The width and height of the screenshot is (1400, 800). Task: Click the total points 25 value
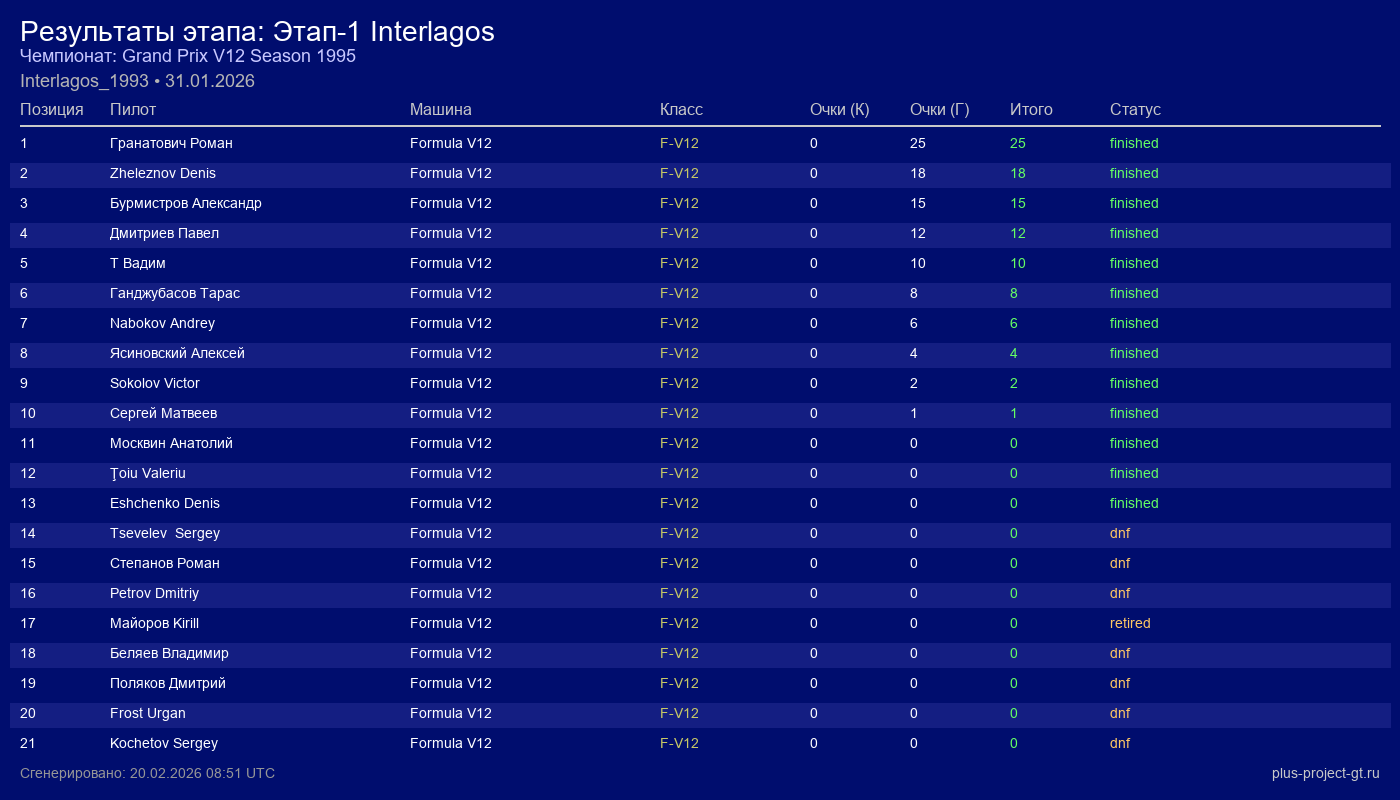pos(1017,143)
